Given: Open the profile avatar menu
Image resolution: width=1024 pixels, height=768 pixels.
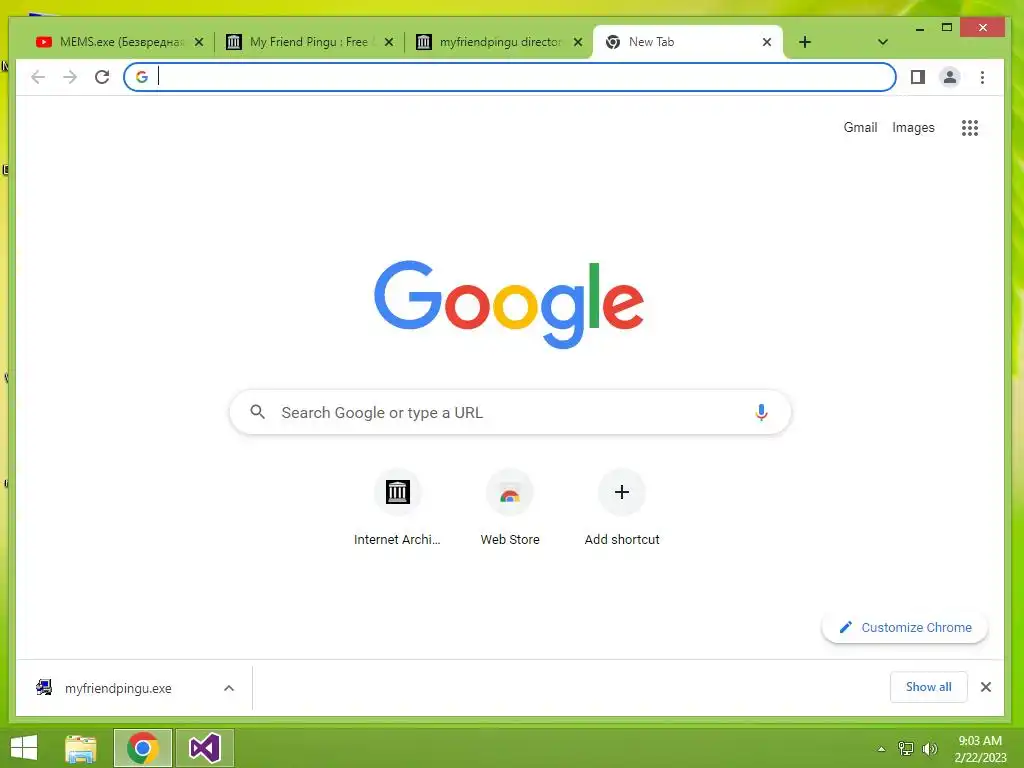Looking at the screenshot, I should click(950, 77).
